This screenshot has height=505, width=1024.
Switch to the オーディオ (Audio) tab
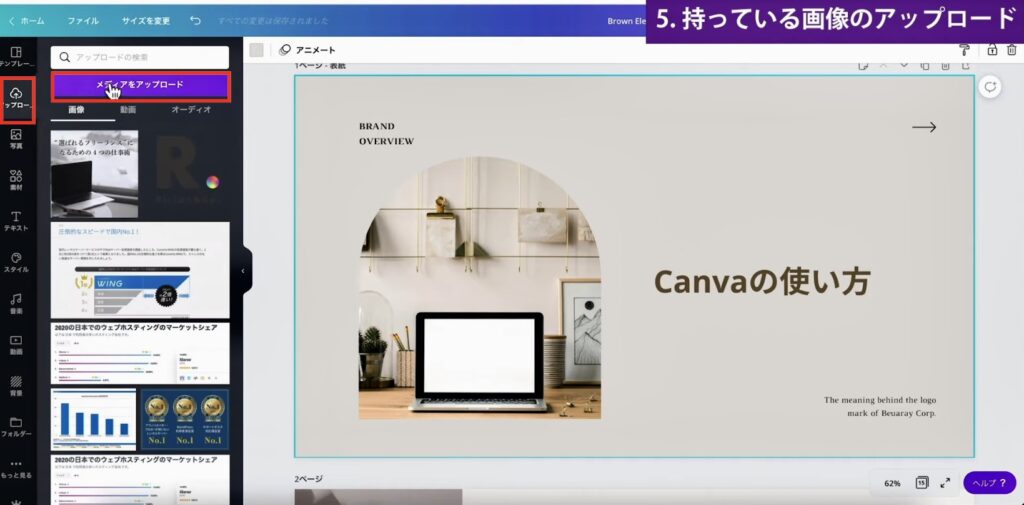(x=191, y=110)
